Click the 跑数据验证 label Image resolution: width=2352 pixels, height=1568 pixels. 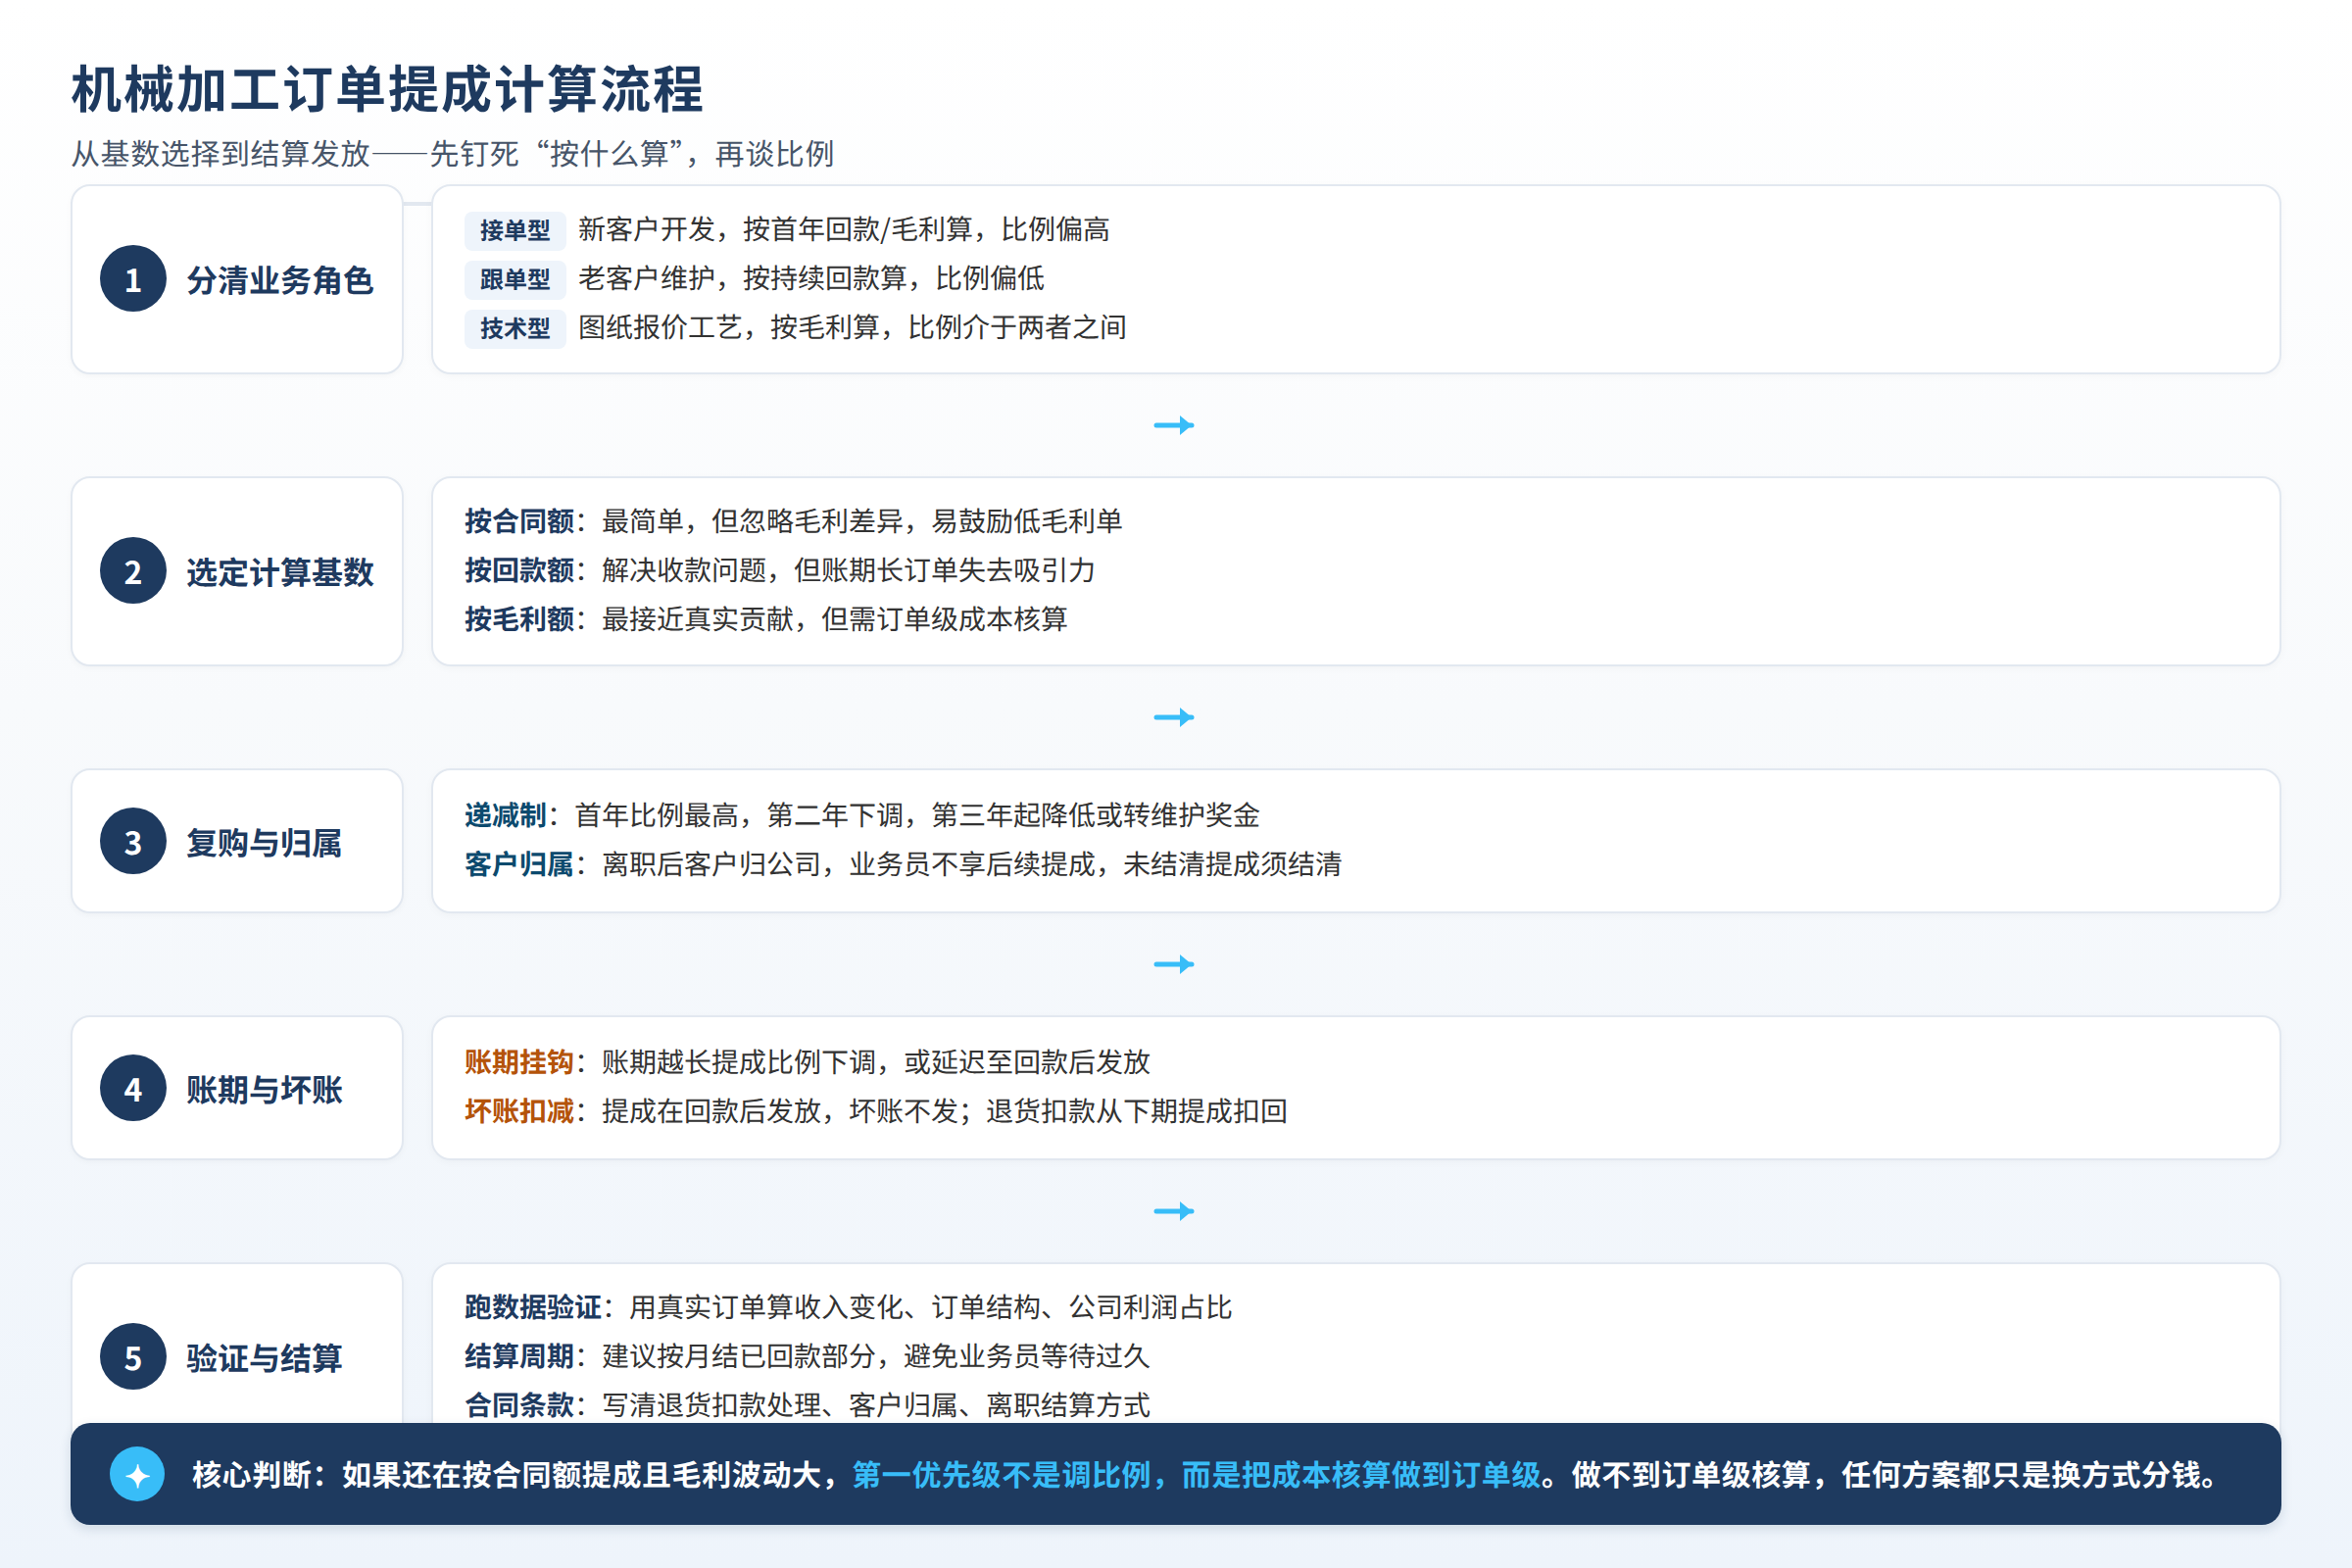[533, 1307]
